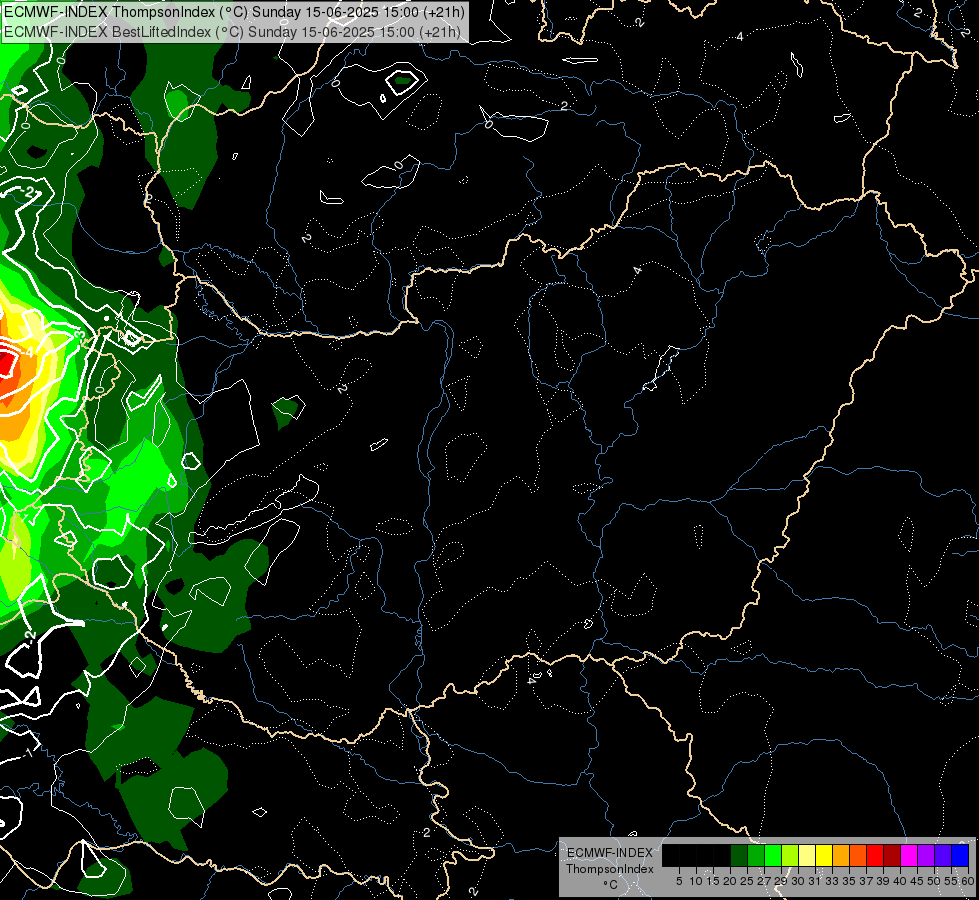Click the legend tick label 40
The image size is (979, 900).
(x=900, y=881)
